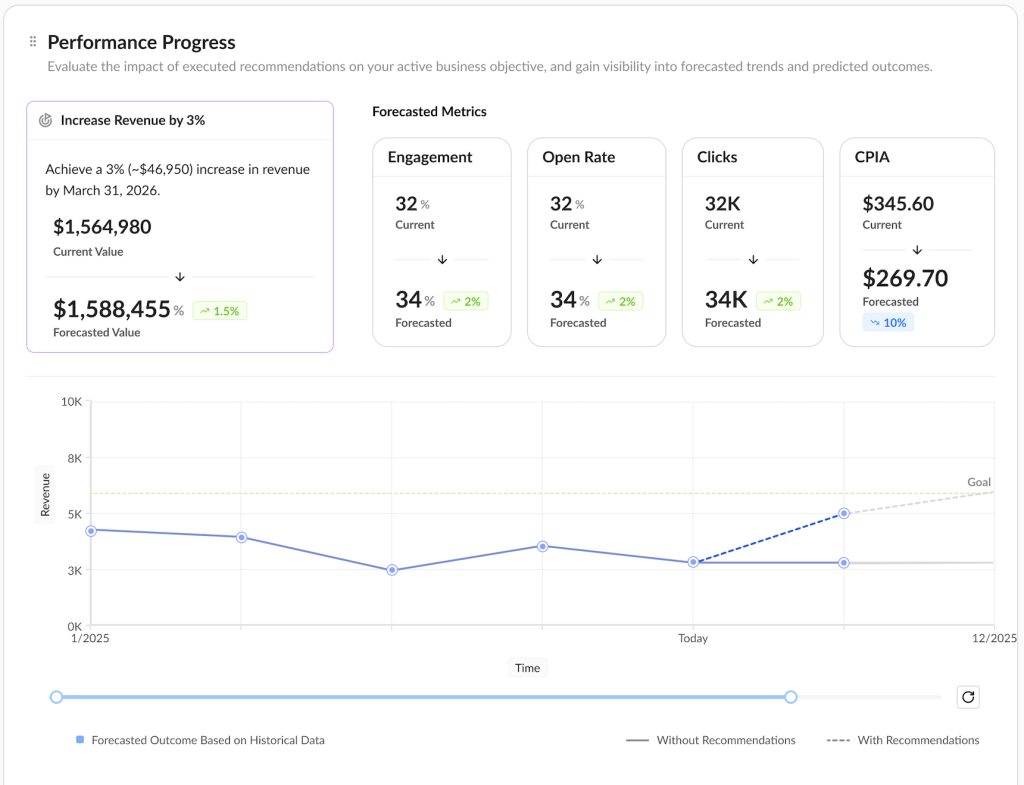Open the Clicks metric card
1024x785 pixels.
tap(752, 243)
